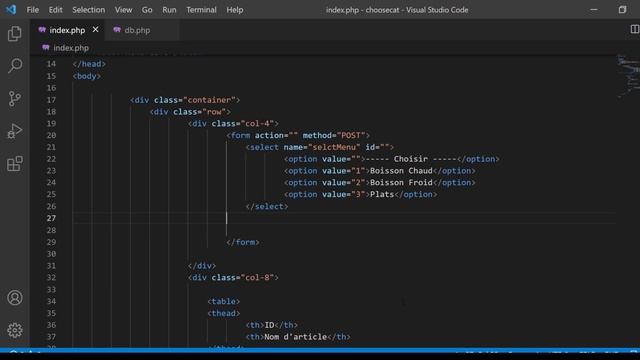Switch to the index.php tab
The image size is (640, 360).
[67, 30]
